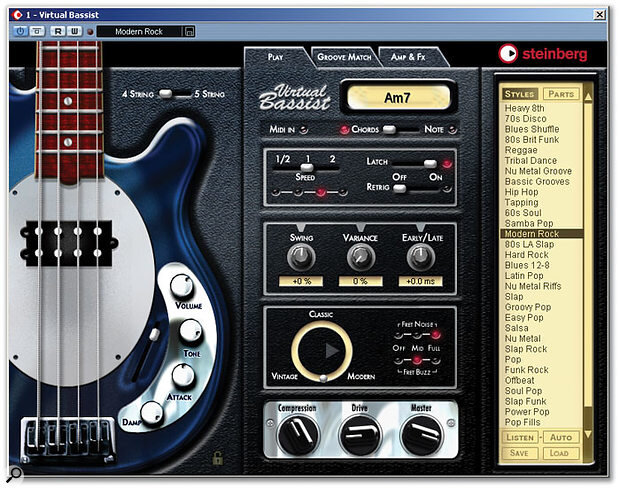Click the Master knob

click(x=422, y=436)
